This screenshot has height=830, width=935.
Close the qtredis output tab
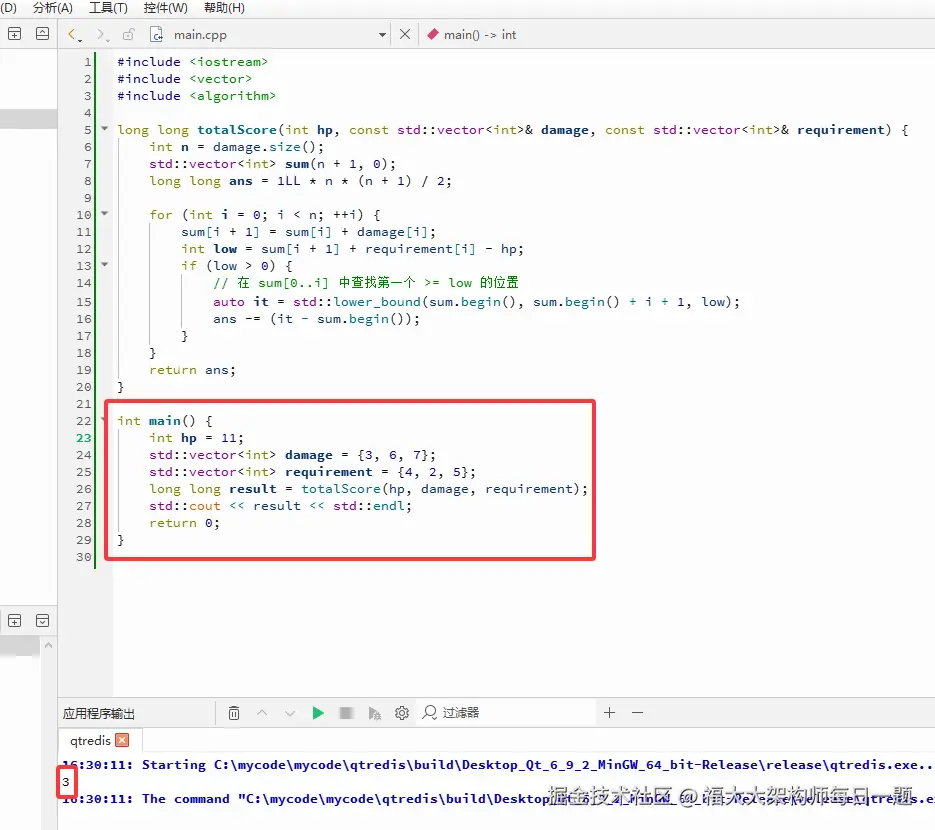pos(122,740)
